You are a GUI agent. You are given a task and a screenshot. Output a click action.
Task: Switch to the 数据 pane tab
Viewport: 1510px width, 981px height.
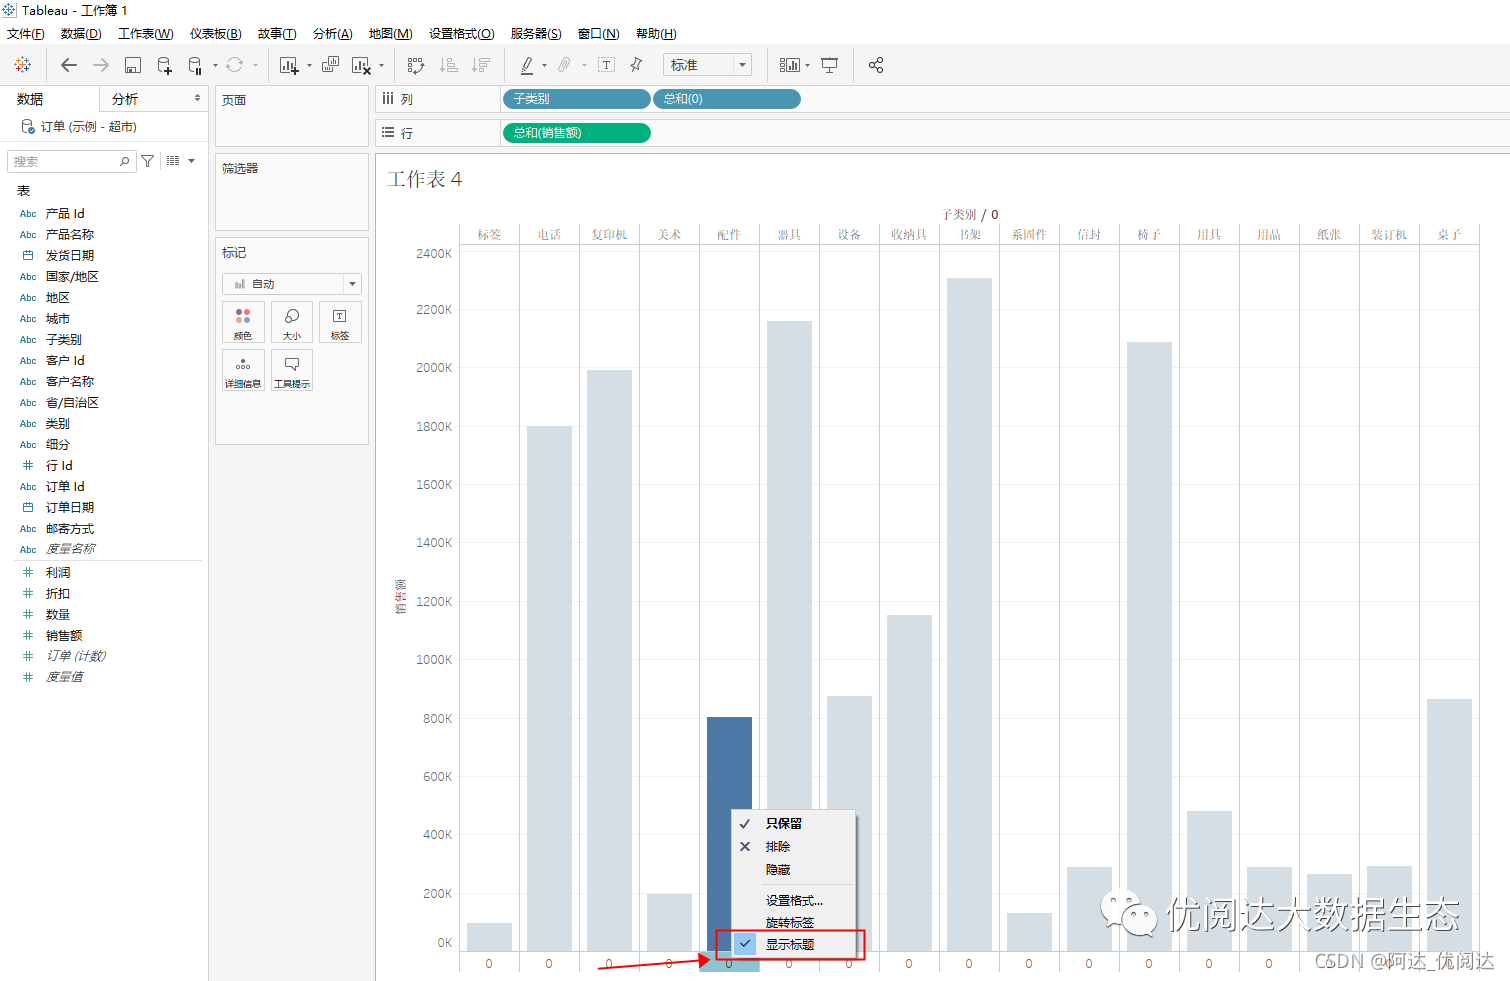[x=50, y=99]
